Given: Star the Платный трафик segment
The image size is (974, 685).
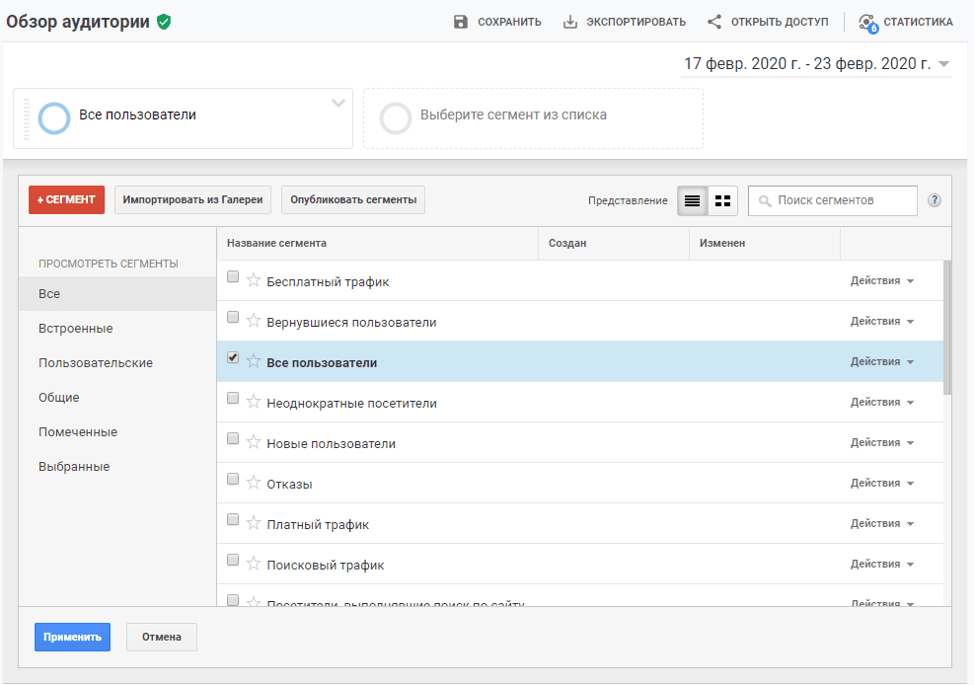Looking at the screenshot, I should (x=253, y=523).
